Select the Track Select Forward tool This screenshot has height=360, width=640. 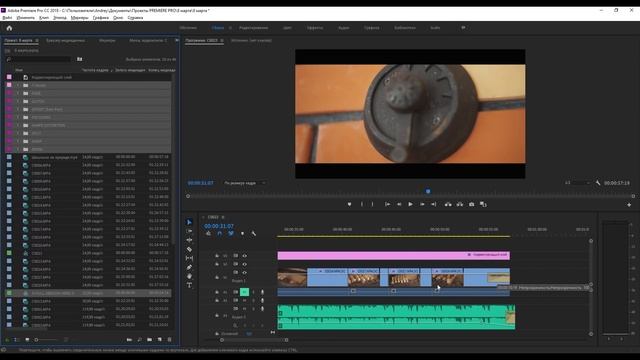[189, 231]
